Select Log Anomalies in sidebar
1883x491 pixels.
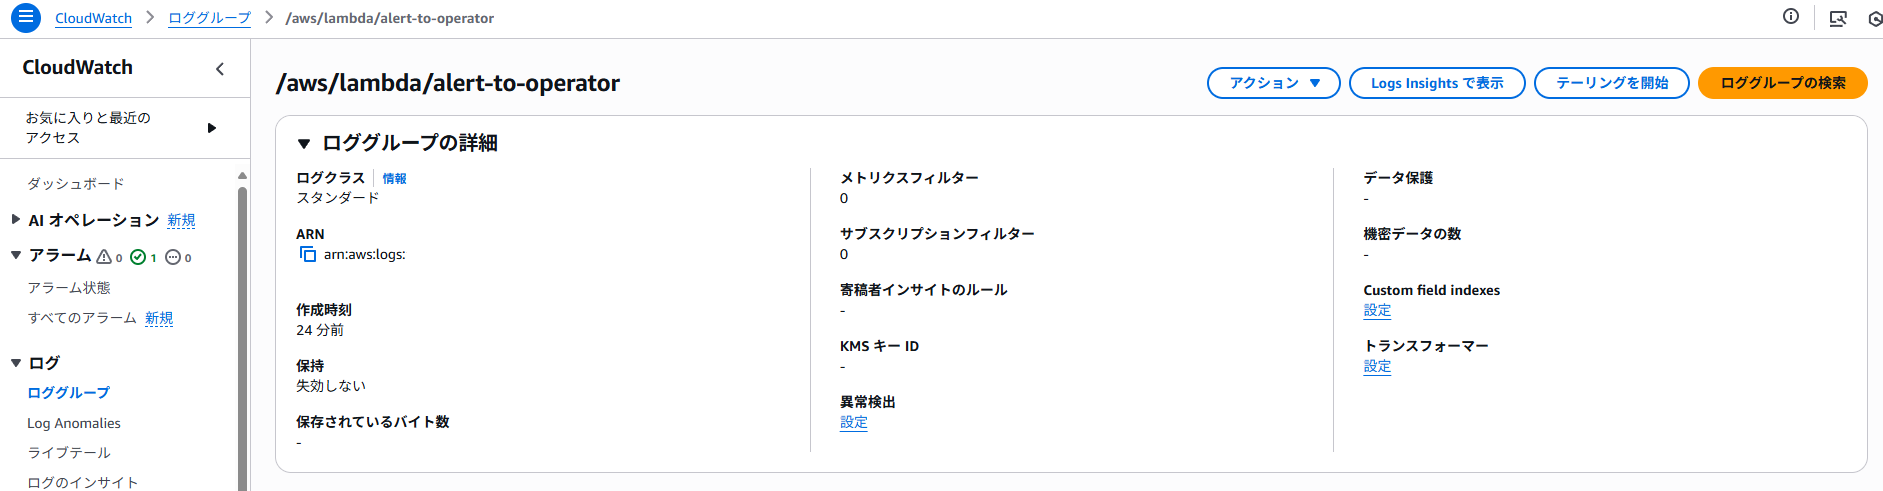[x=73, y=423]
